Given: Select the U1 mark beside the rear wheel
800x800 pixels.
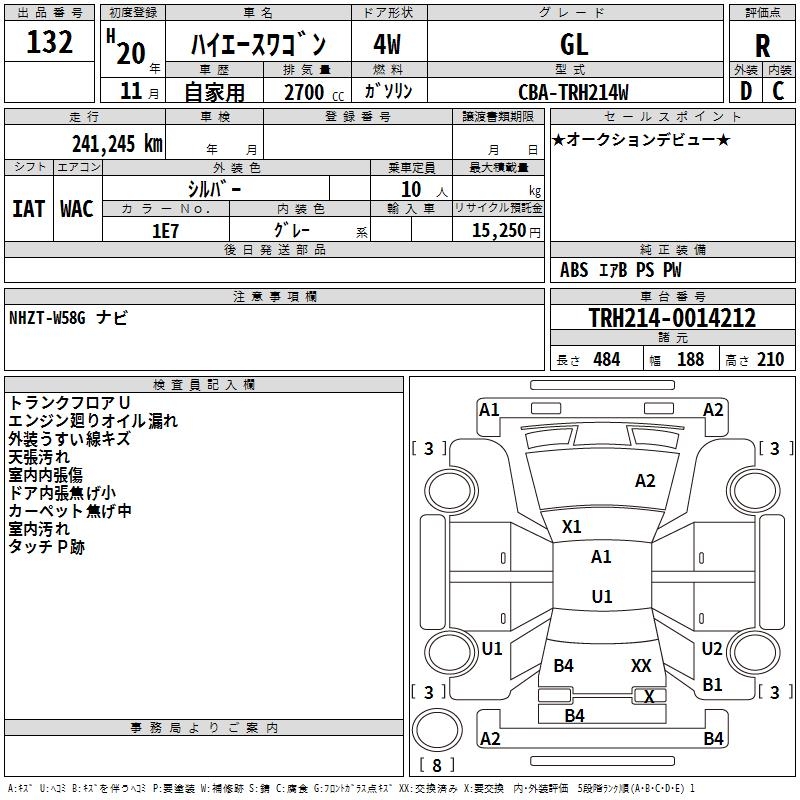Looking at the screenshot, I should pos(492,648).
